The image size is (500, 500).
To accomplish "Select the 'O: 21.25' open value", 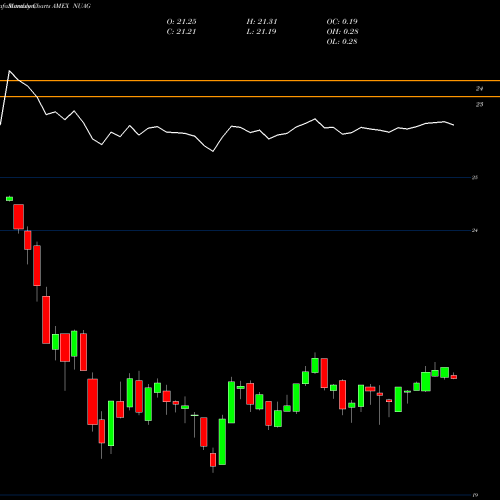I will [181, 22].
